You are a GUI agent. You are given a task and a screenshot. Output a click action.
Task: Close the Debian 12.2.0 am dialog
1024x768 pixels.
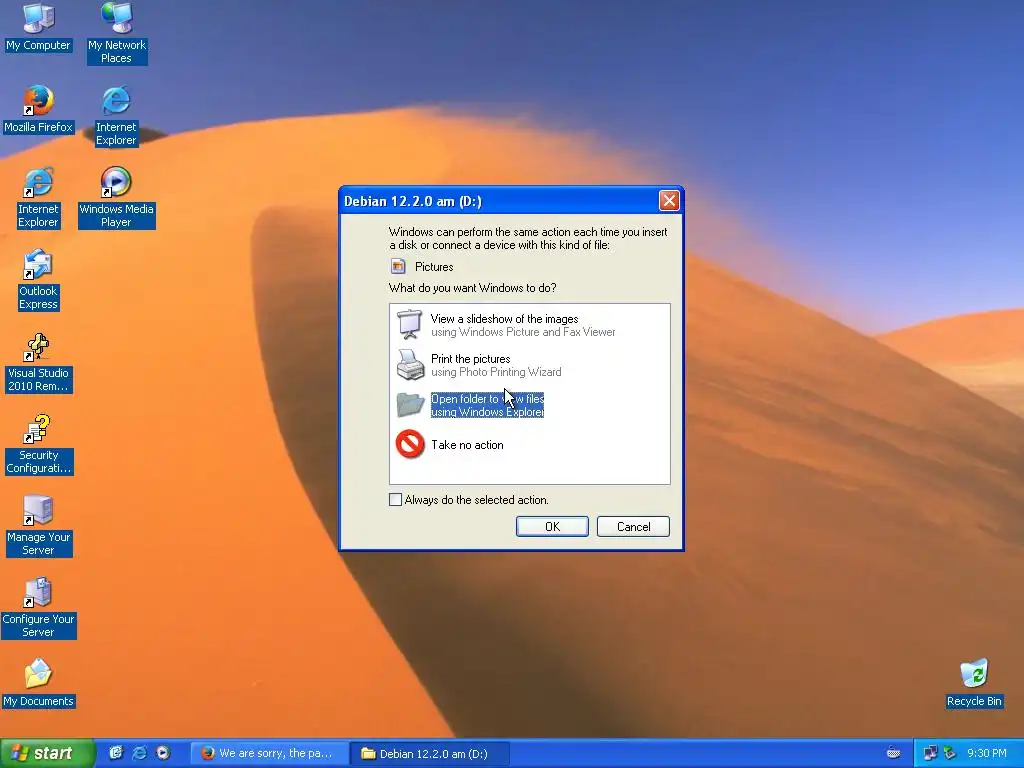coord(669,200)
